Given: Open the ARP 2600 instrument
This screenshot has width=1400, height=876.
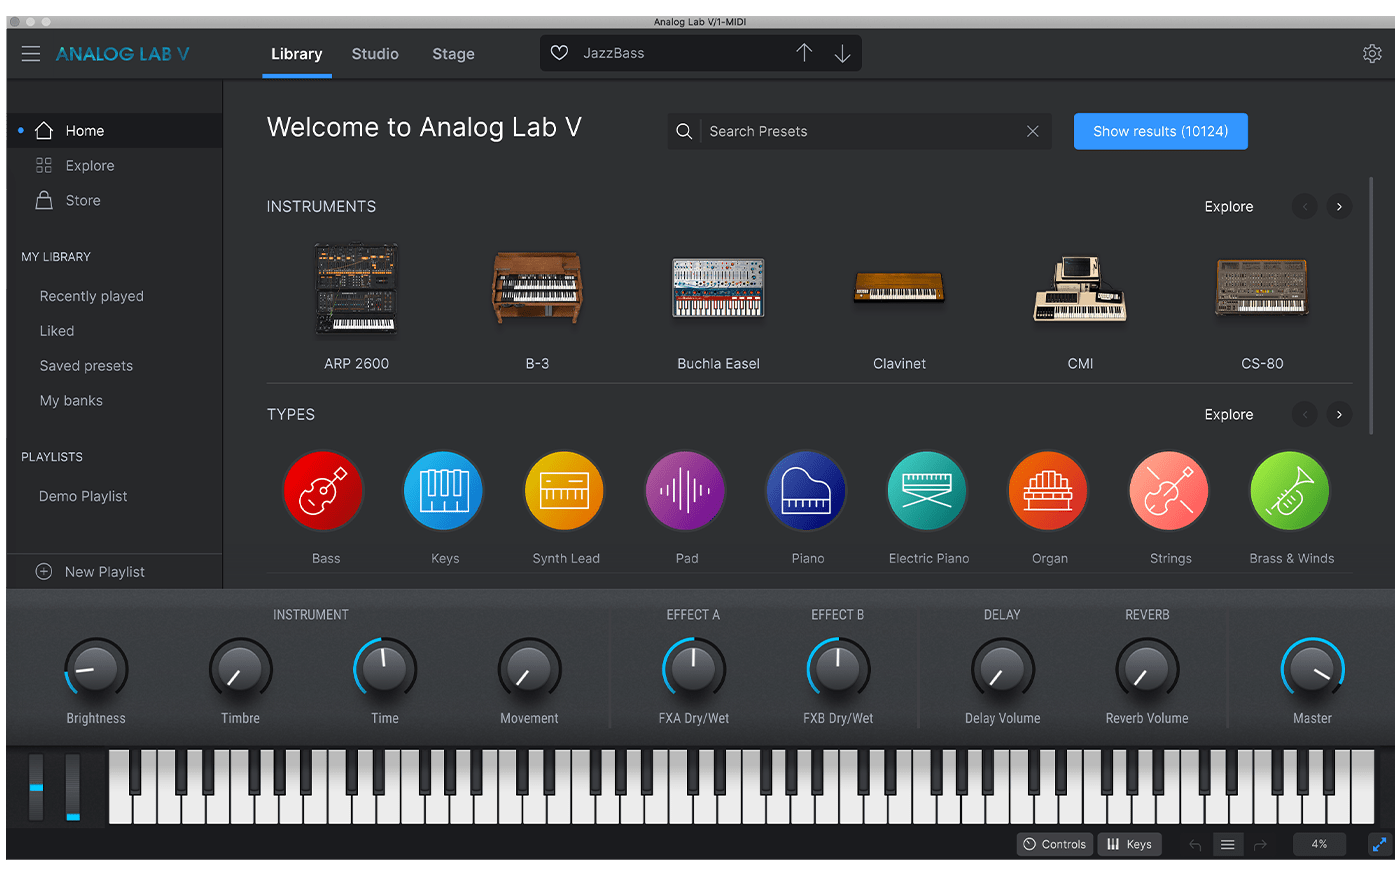Looking at the screenshot, I should pyautogui.click(x=356, y=289).
